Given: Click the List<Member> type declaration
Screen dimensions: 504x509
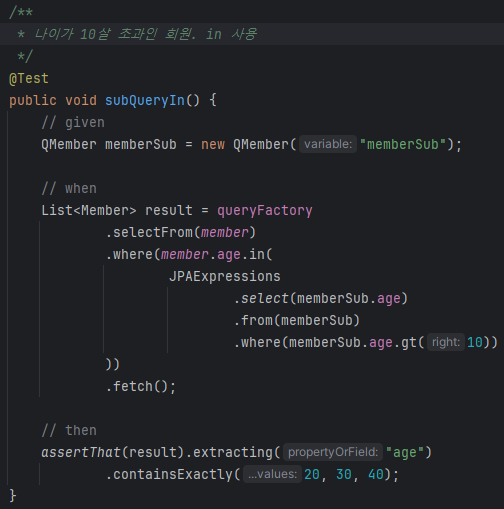Looking at the screenshot, I should 89,211.
